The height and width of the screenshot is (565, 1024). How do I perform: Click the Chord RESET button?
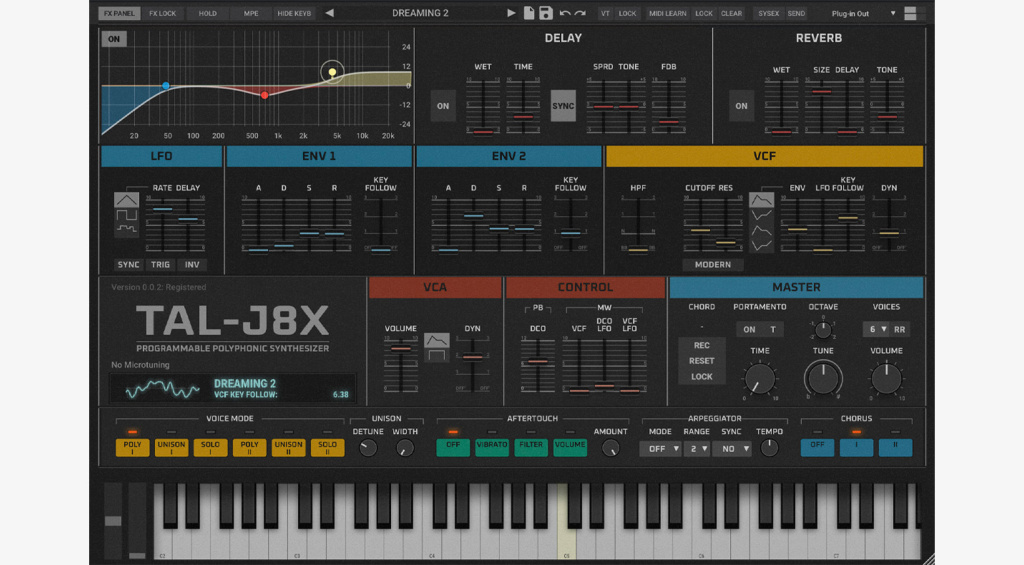click(701, 361)
